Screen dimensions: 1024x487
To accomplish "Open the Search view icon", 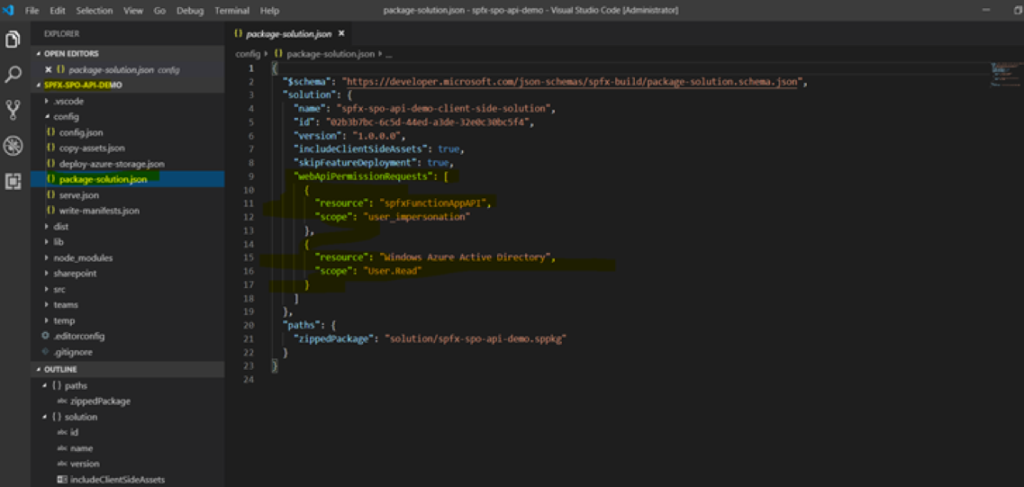I will (13, 75).
